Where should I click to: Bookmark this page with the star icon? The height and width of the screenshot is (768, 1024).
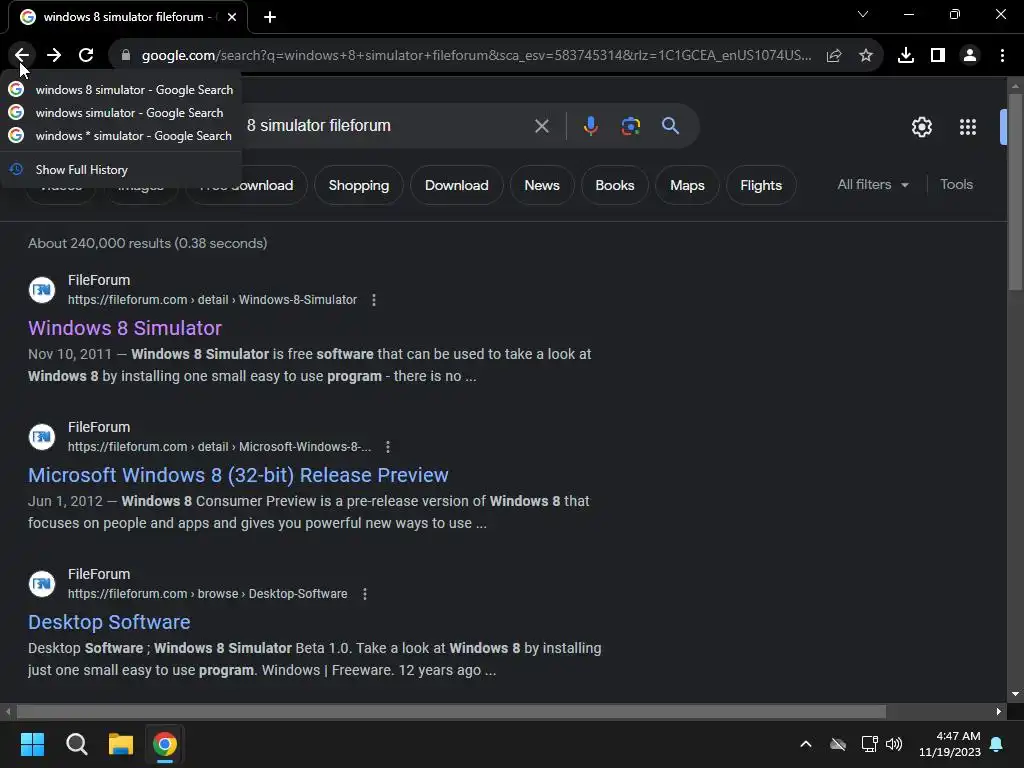[866, 56]
